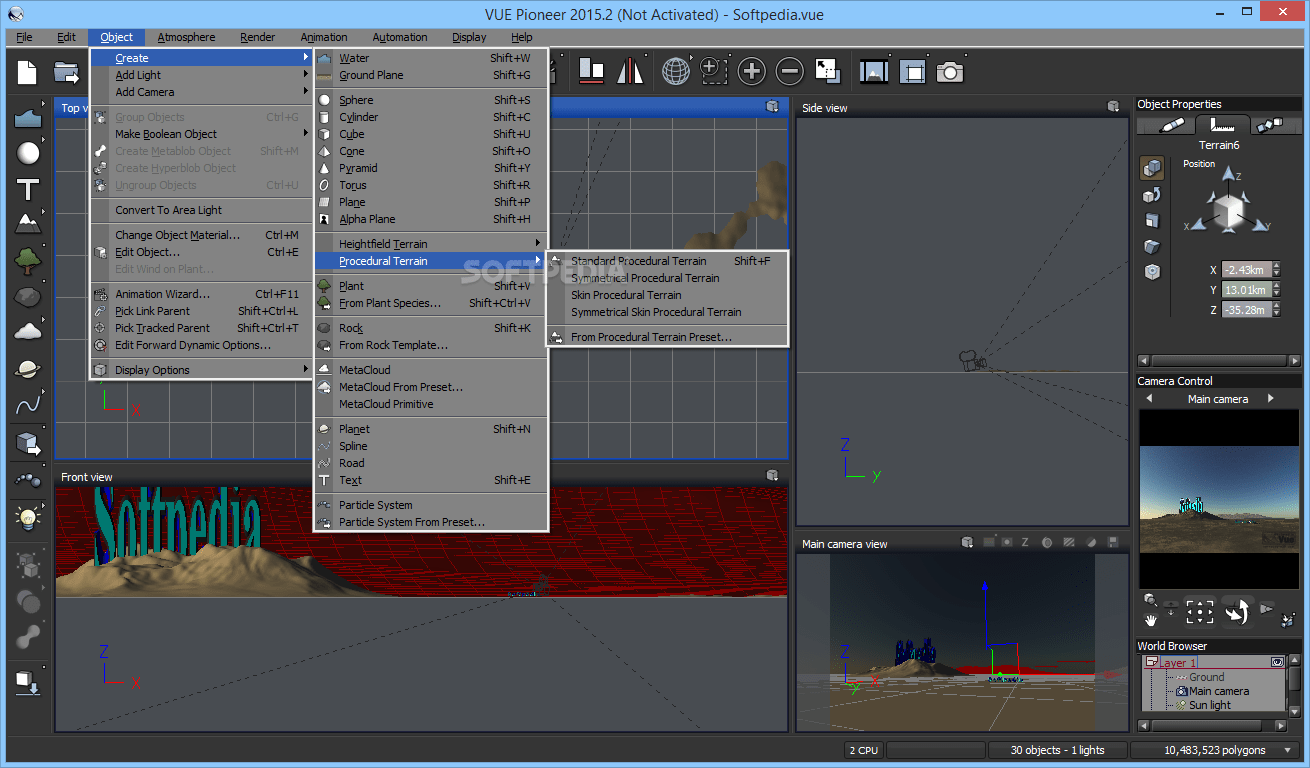This screenshot has height=768, width=1310.
Task: Choose Standard Procedural Terrain from submenu
Action: click(638, 261)
